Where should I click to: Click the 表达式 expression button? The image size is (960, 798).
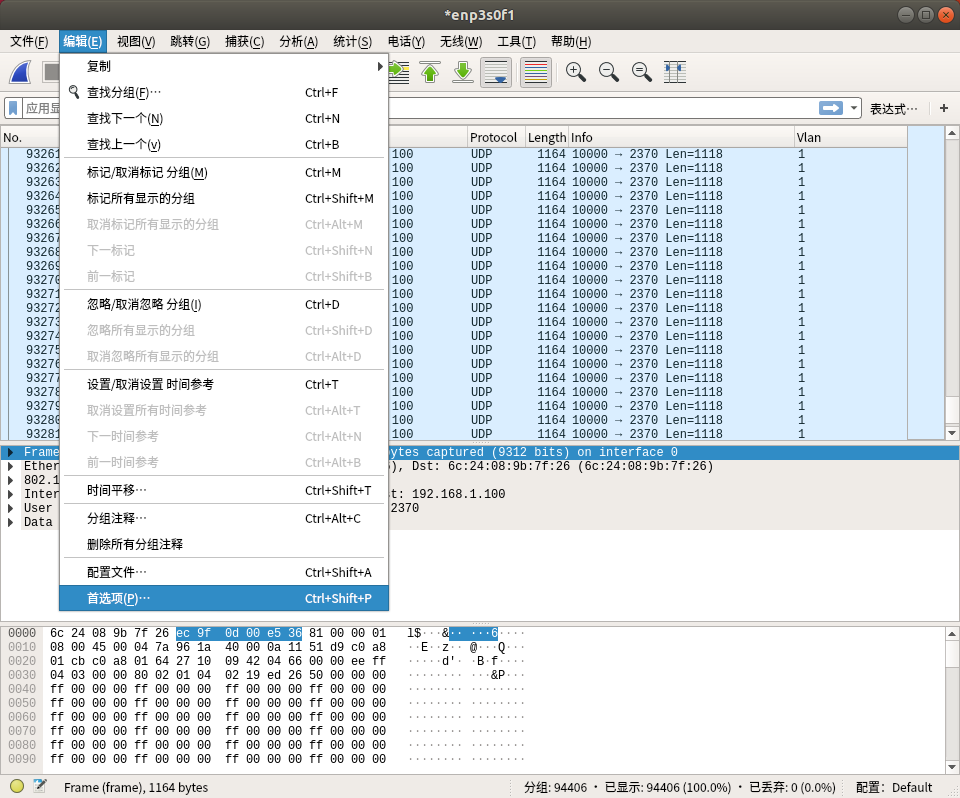893,108
